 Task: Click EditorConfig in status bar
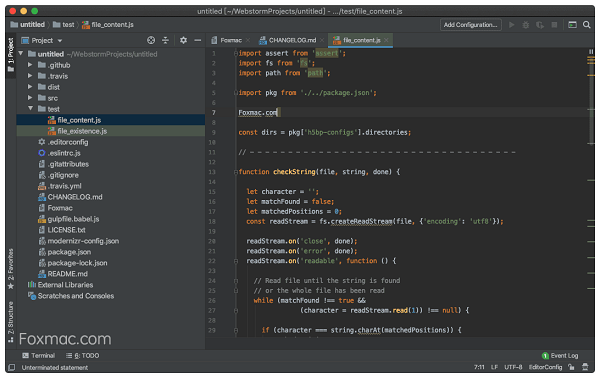click(545, 367)
